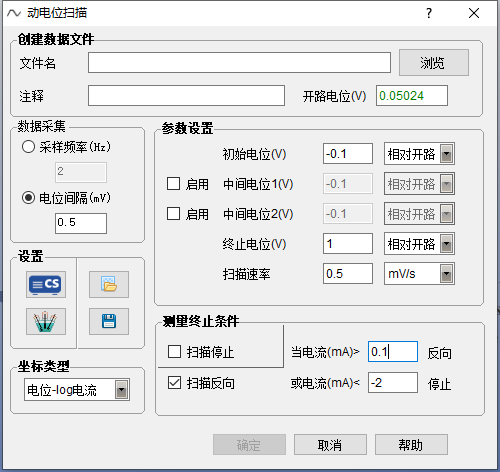
Task: Check the 扫描停止 checkbox
Action: pyautogui.click(x=174, y=352)
